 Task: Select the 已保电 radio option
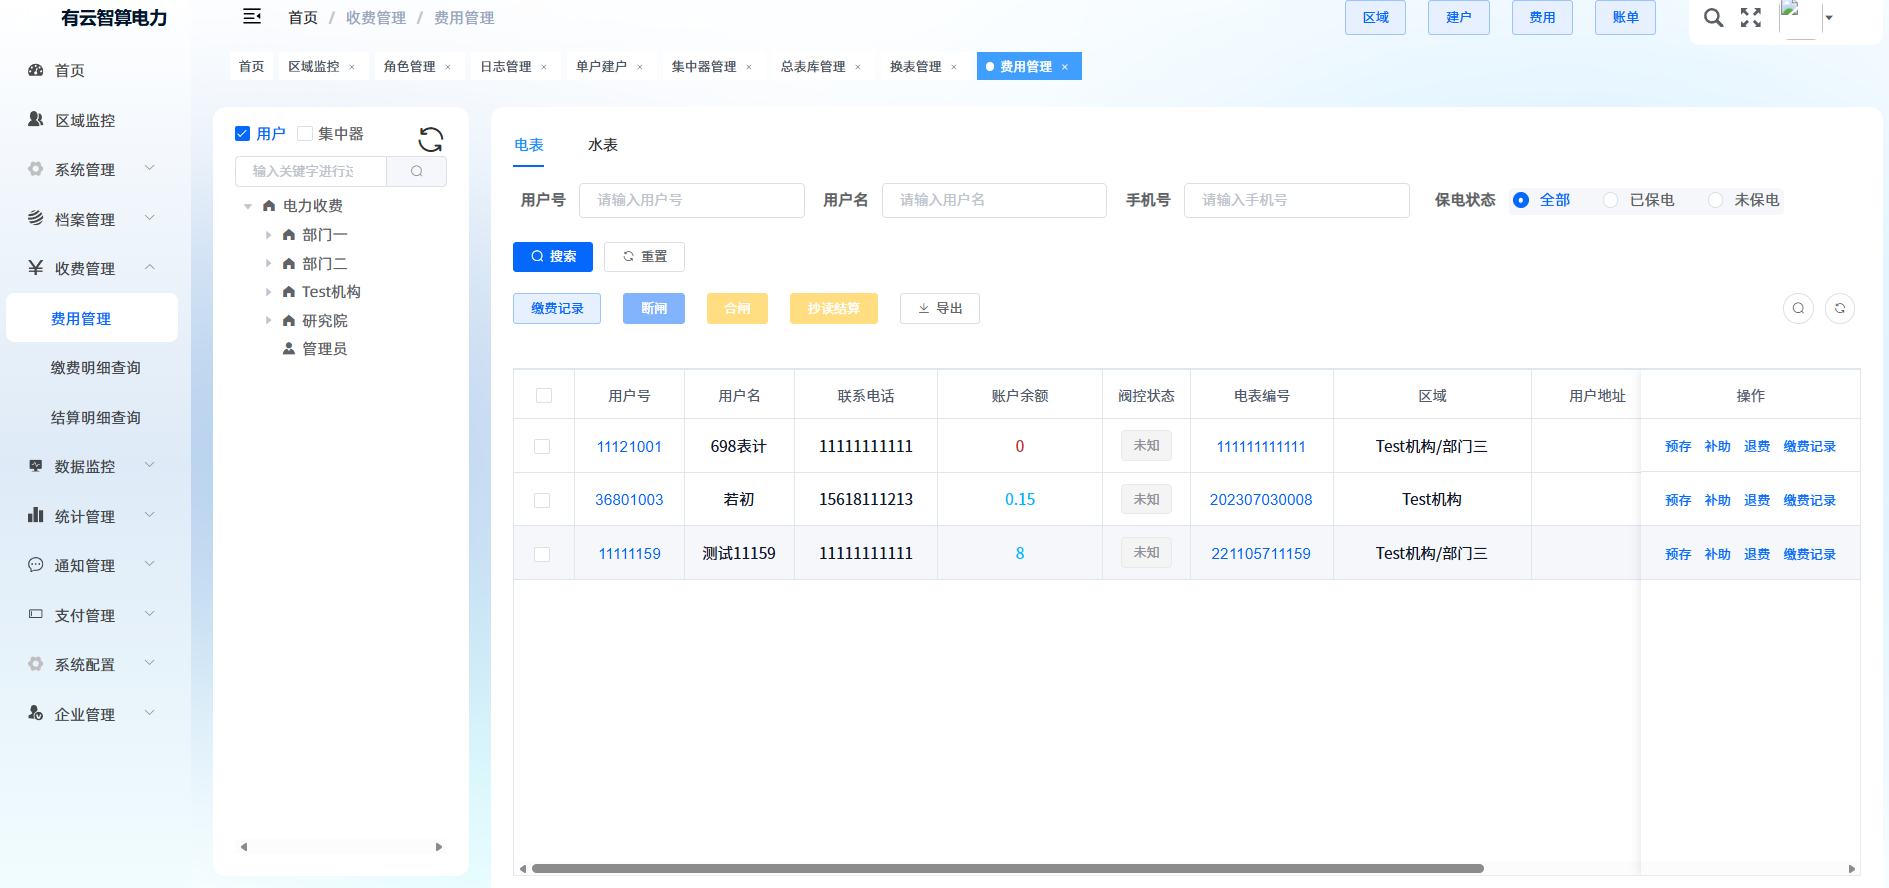click(x=1610, y=200)
